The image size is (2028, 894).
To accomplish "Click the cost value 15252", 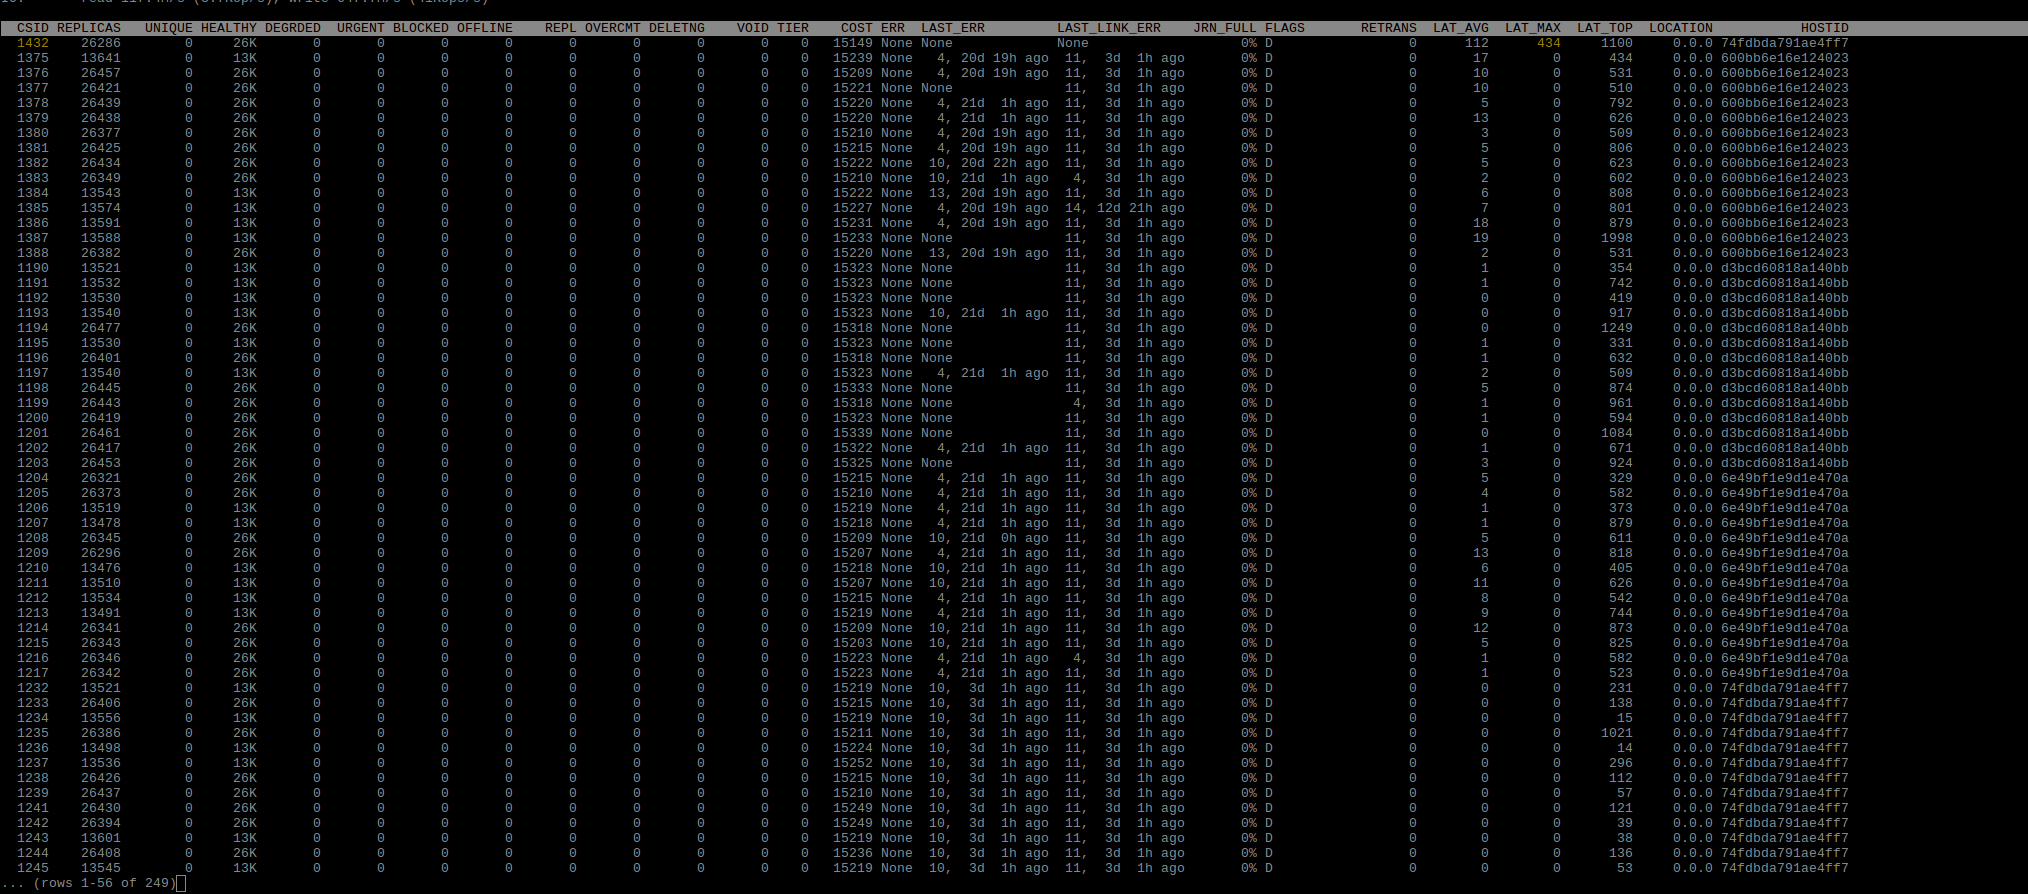I will 852,763.
